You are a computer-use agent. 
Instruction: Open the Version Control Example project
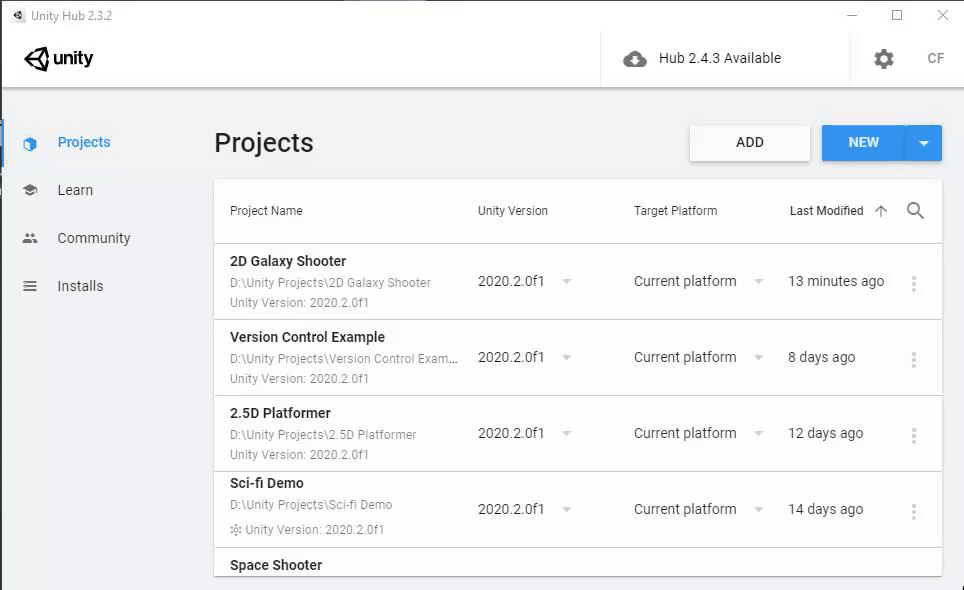point(307,337)
